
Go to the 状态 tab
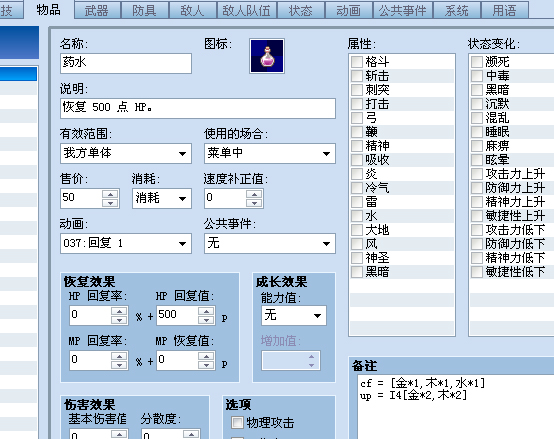point(301,11)
